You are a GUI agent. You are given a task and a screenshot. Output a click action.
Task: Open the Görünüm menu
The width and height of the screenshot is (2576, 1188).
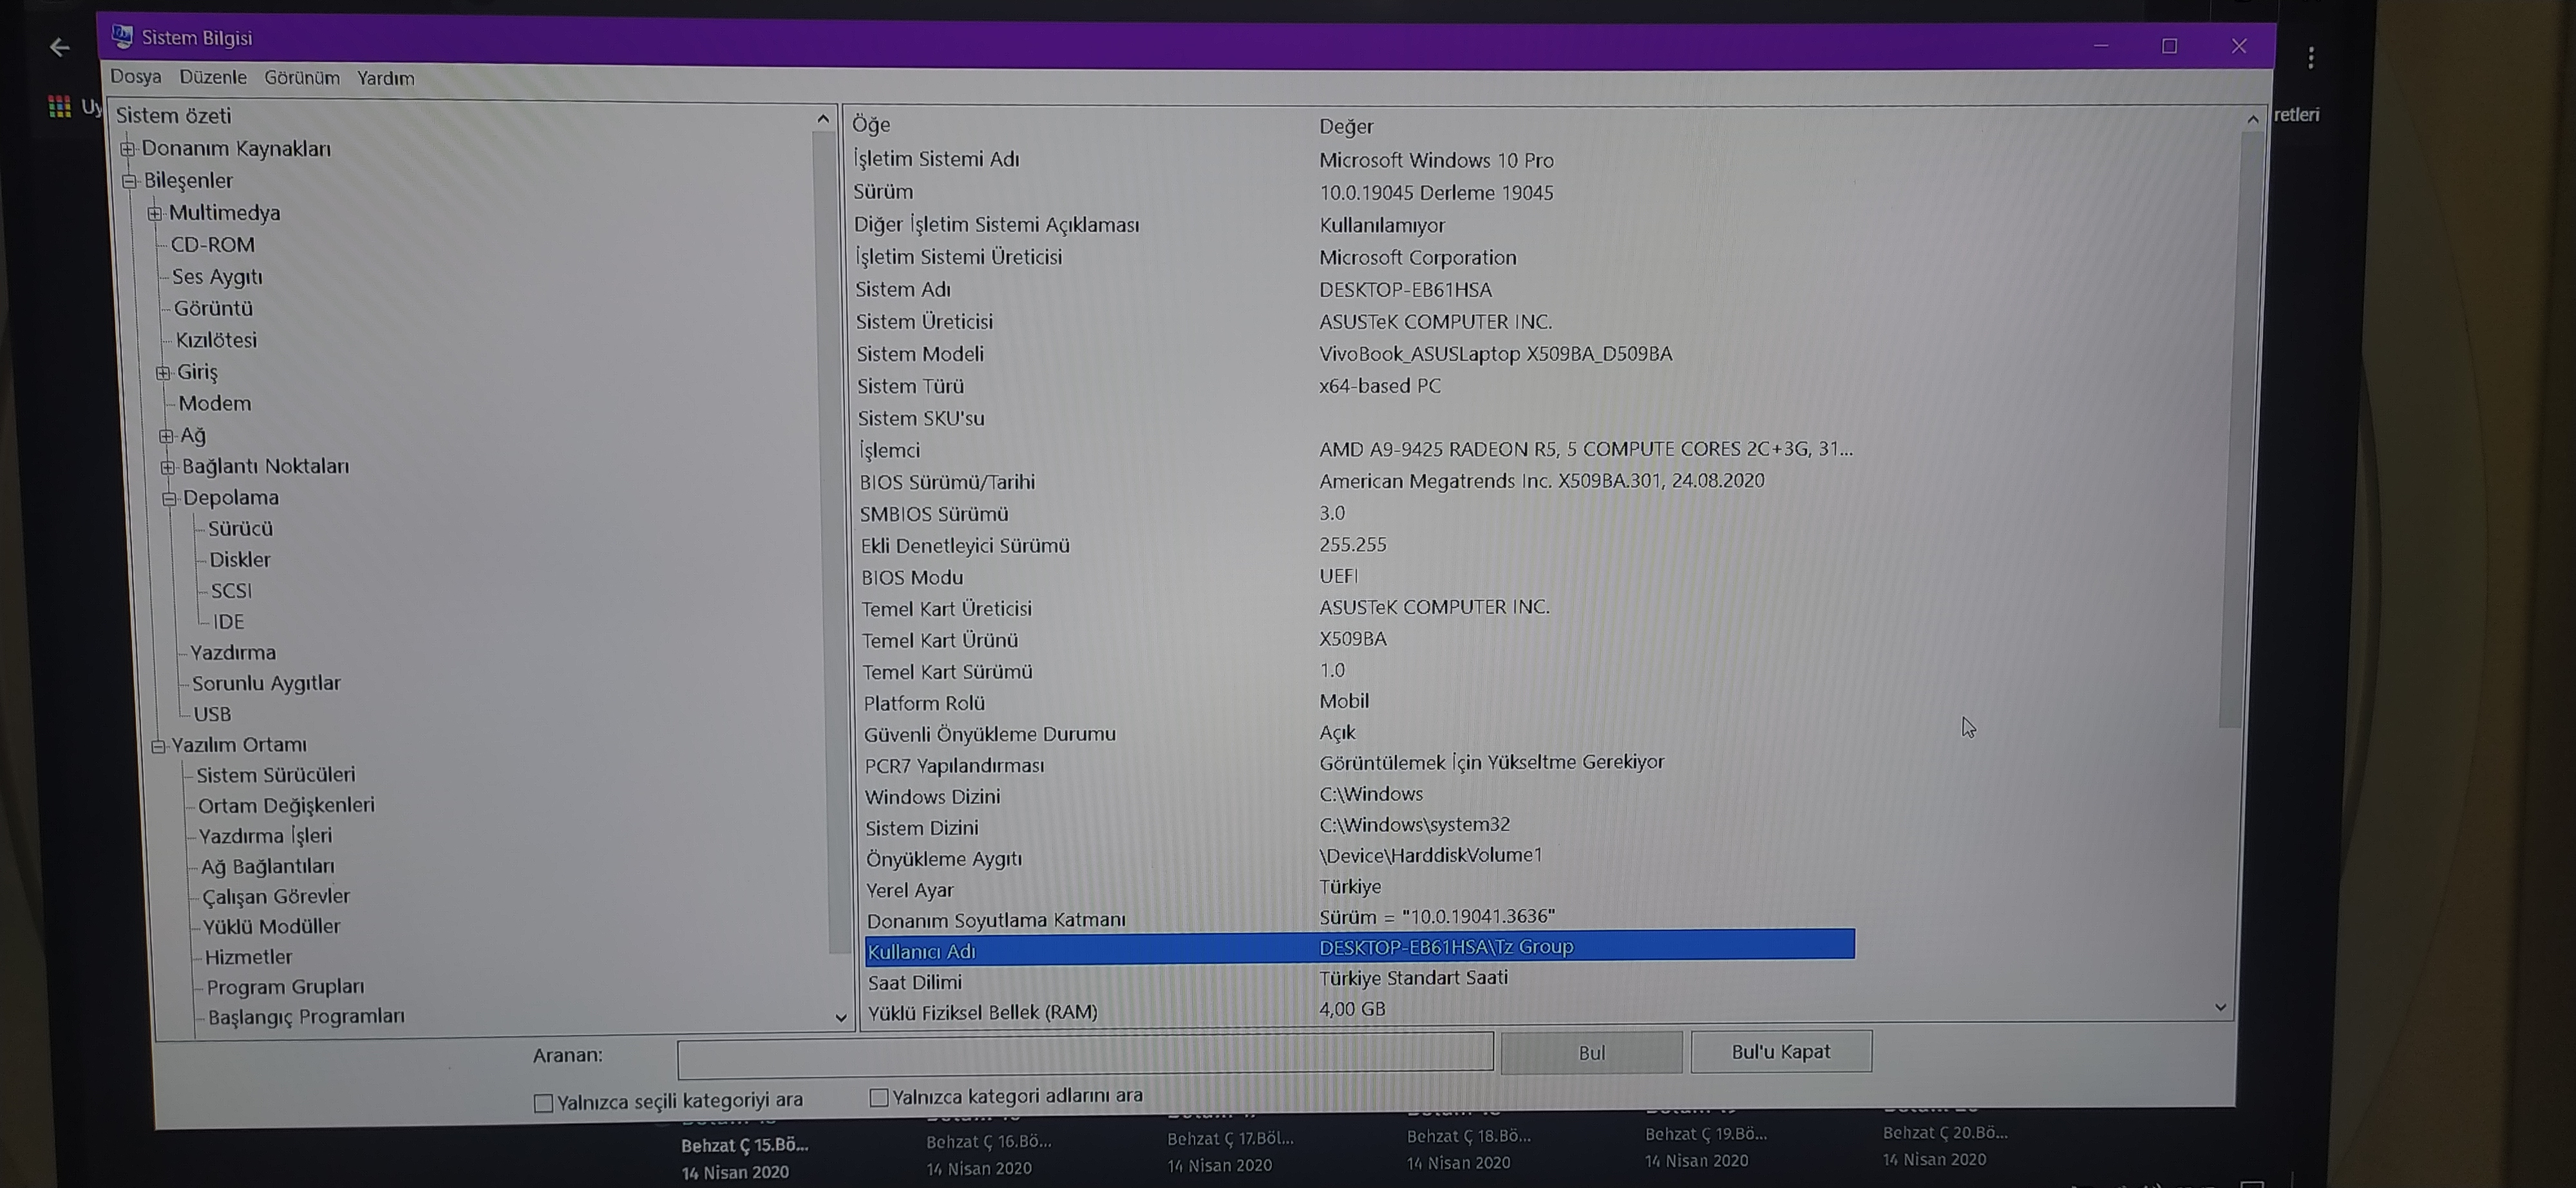click(302, 78)
